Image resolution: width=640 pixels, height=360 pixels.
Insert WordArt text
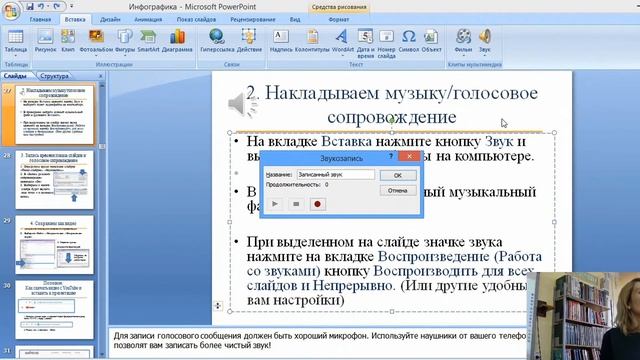(343, 41)
